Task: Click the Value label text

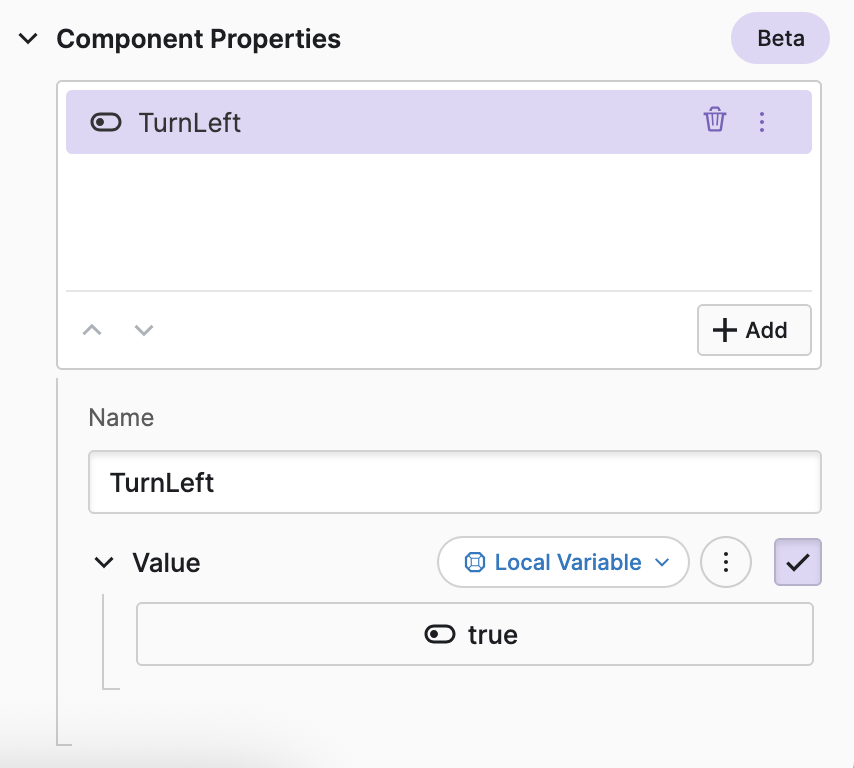Action: click(x=166, y=562)
